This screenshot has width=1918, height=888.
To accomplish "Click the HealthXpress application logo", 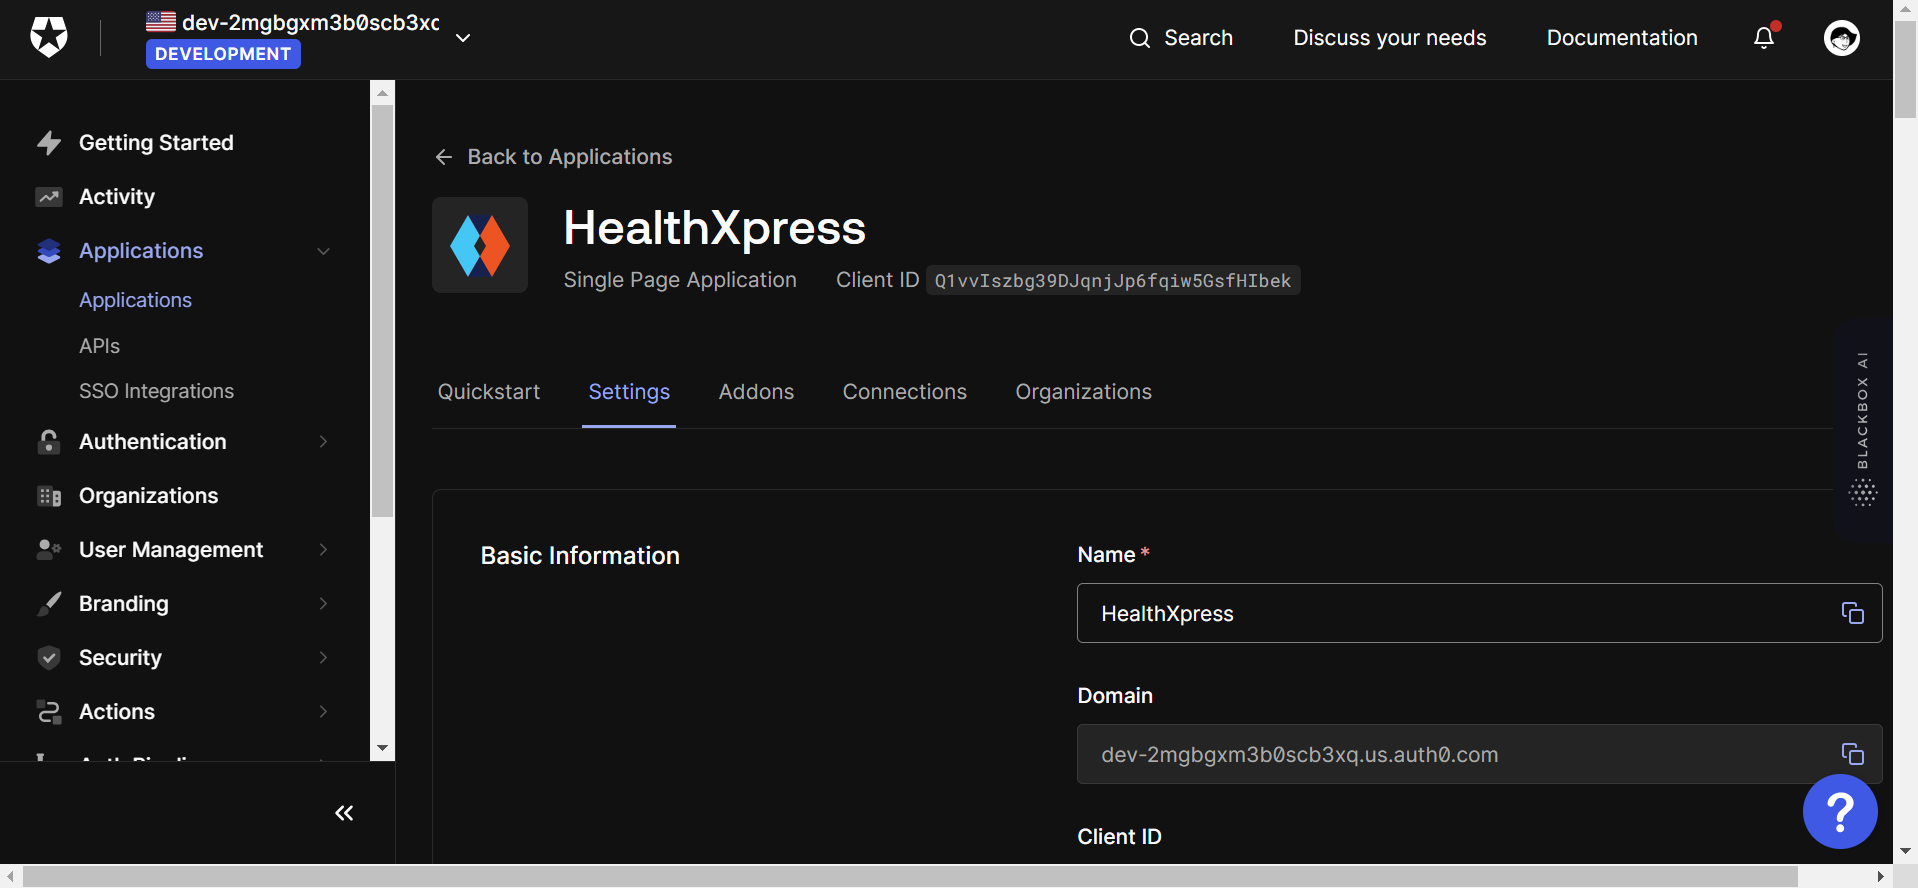I will pyautogui.click(x=480, y=245).
